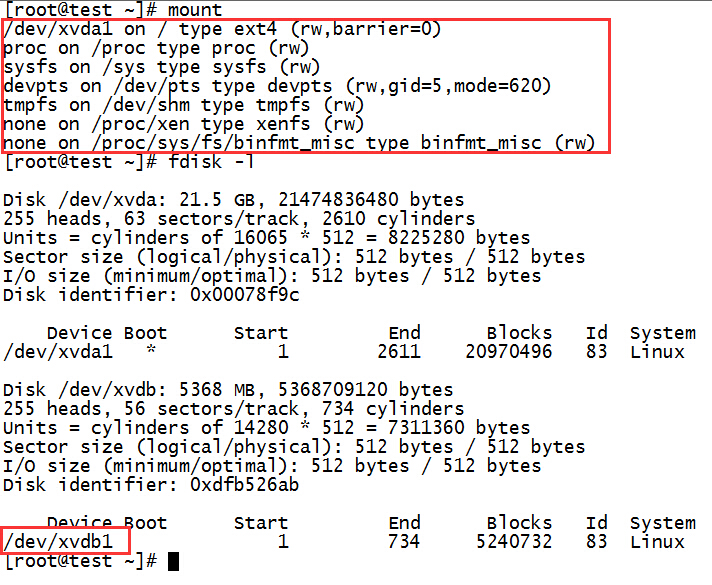Image resolution: width=712 pixels, height=585 pixels.
Task: Click the block count 20970496
Action: point(508,352)
